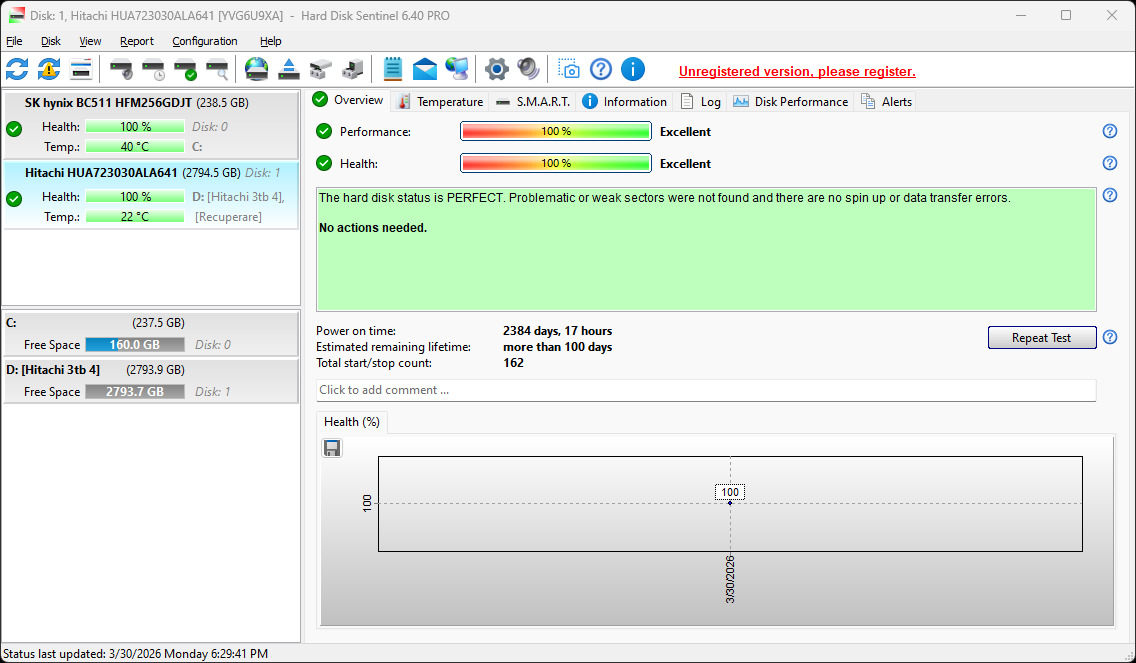Click the Click to add comment field
Viewport: 1136px width, 663px height.
point(706,390)
